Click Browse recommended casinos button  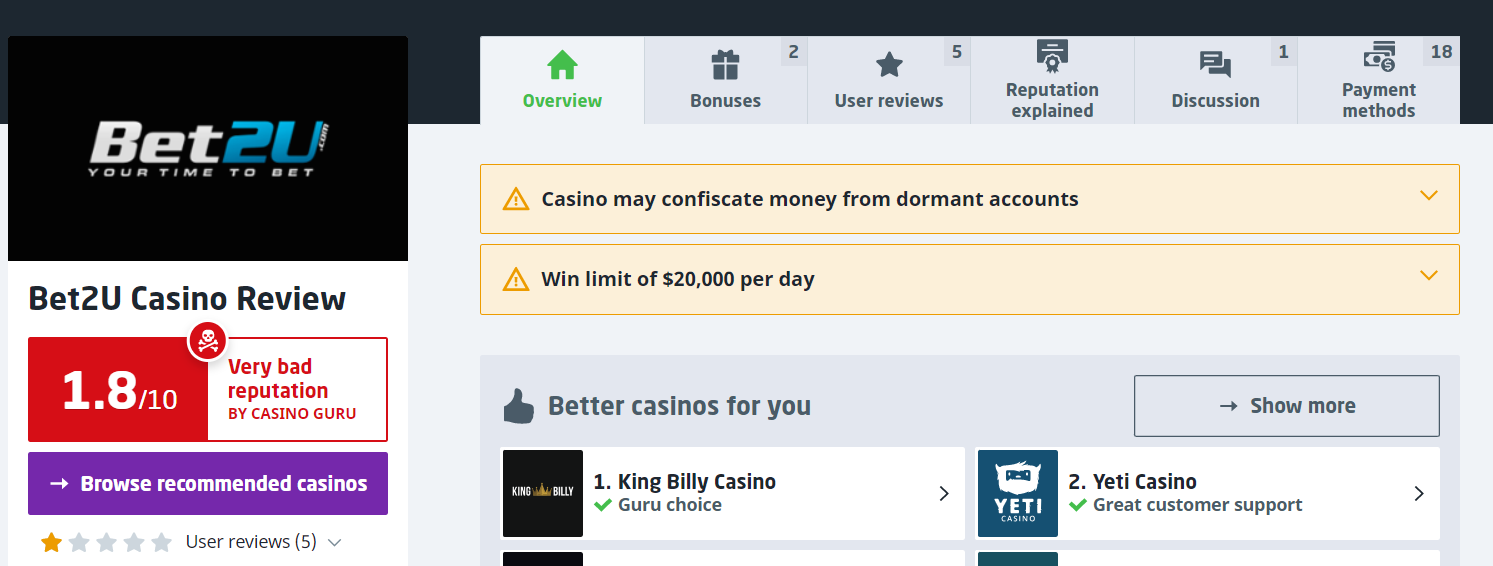pyautogui.click(x=208, y=484)
